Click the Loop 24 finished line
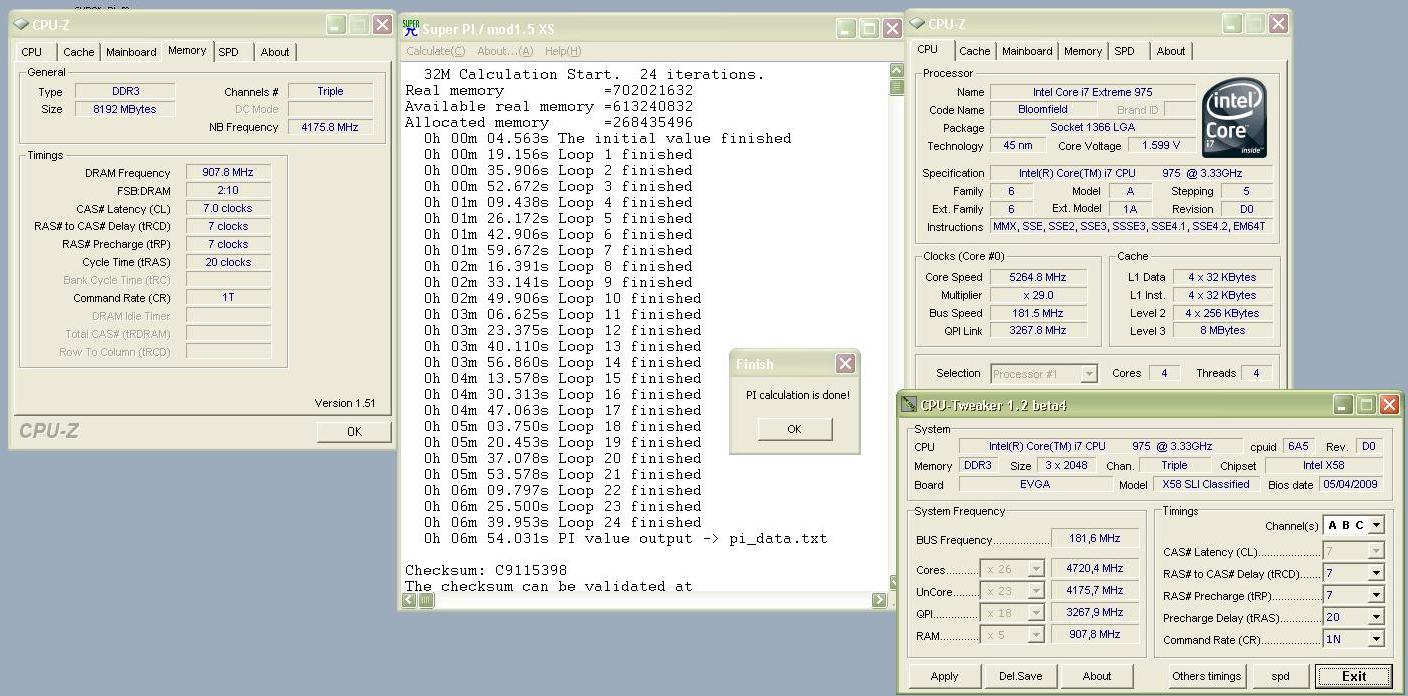 (x=563, y=522)
